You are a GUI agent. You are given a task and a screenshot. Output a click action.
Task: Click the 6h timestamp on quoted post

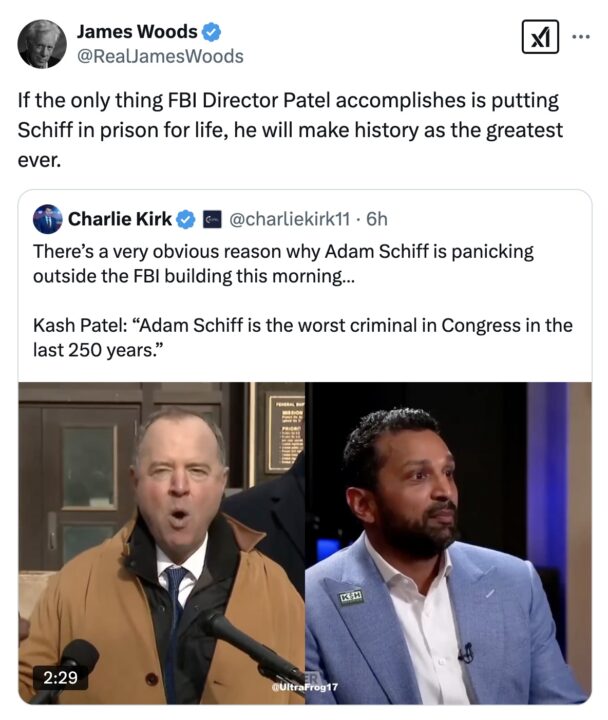click(377, 219)
